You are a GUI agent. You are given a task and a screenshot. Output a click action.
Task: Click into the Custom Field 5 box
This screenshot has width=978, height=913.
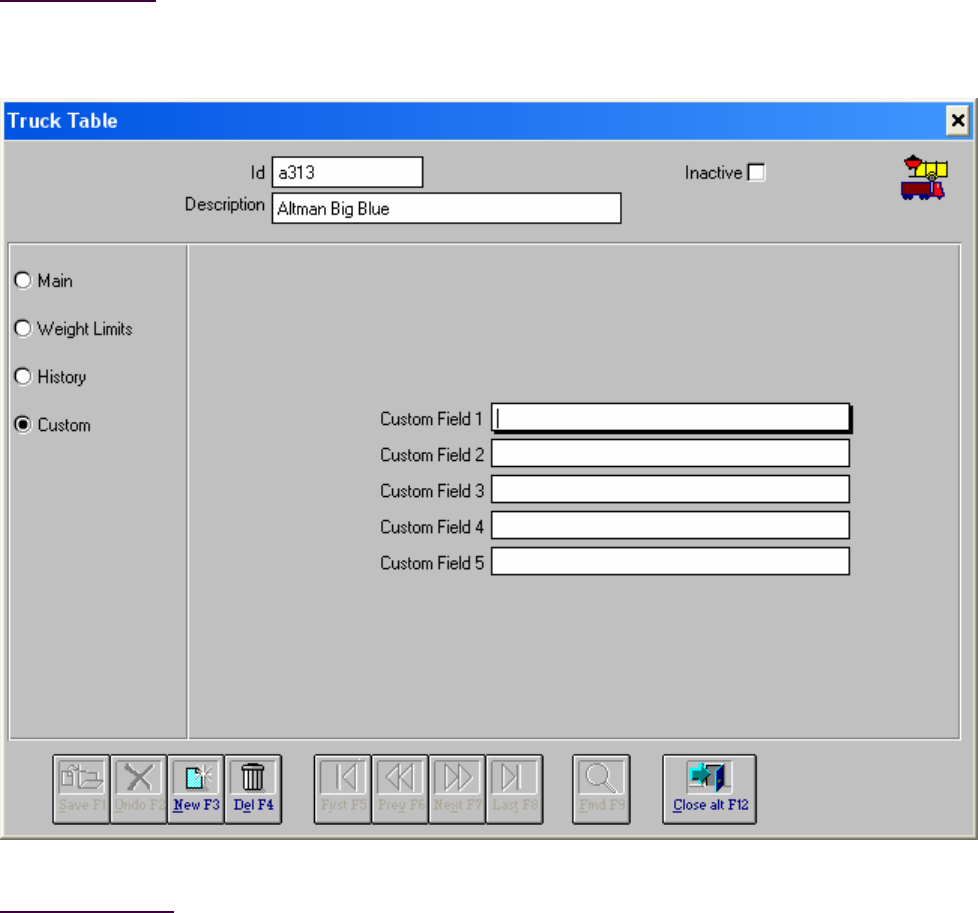click(x=671, y=561)
